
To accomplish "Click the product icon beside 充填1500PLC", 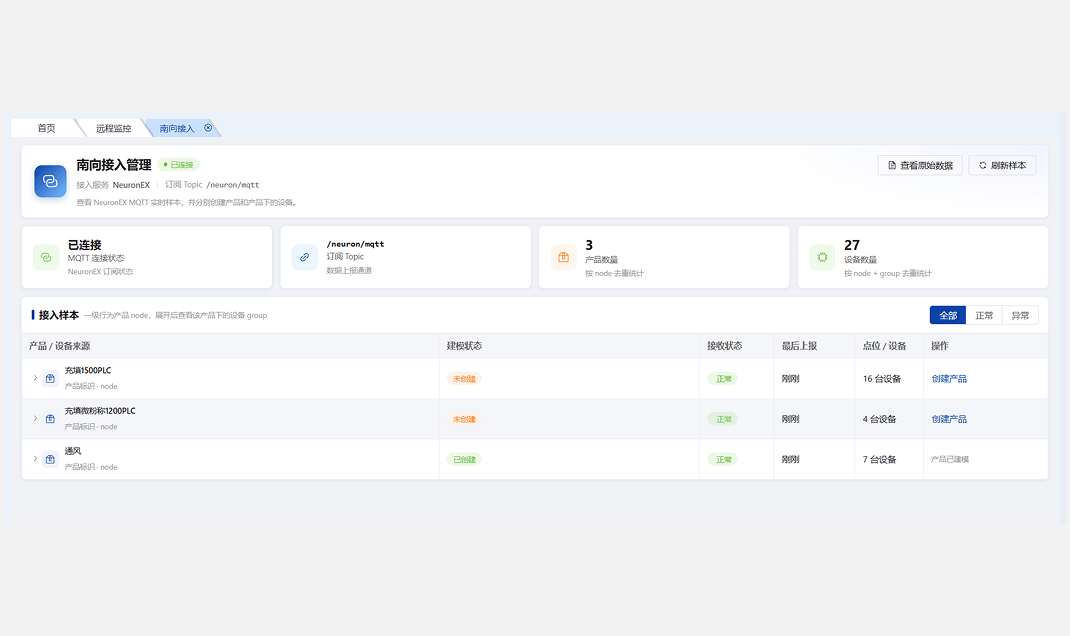I will click(x=50, y=378).
